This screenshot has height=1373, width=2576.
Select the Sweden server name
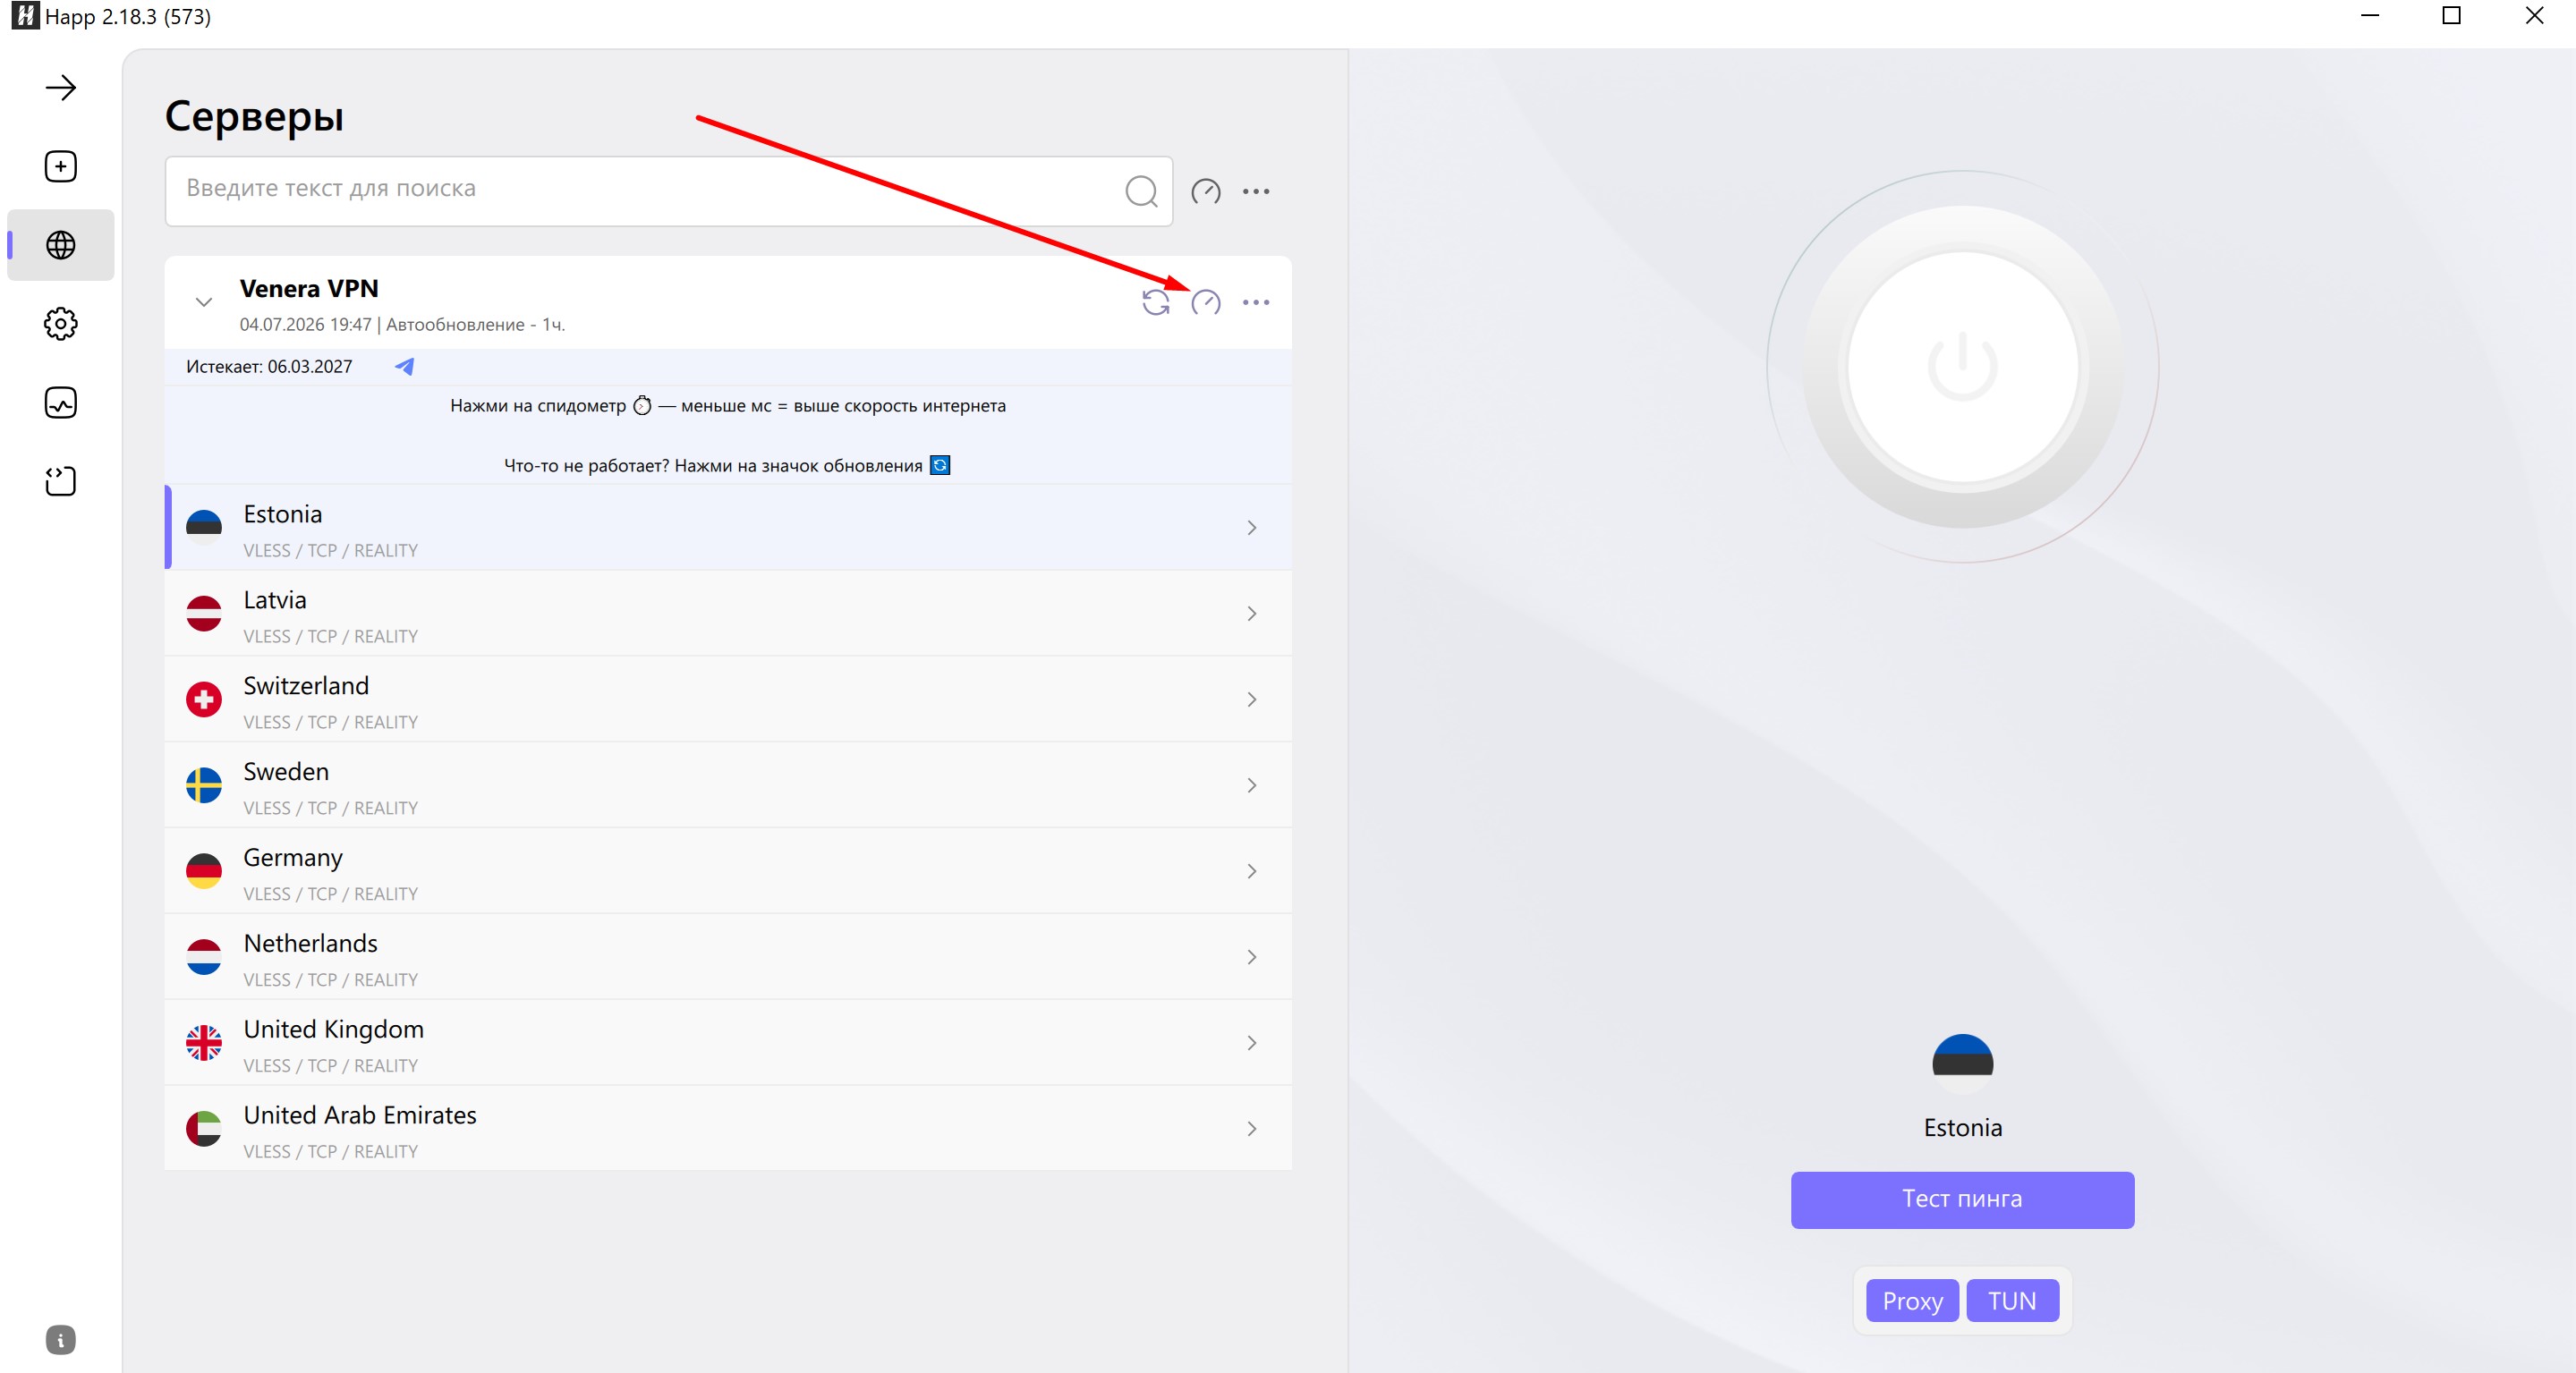click(286, 772)
